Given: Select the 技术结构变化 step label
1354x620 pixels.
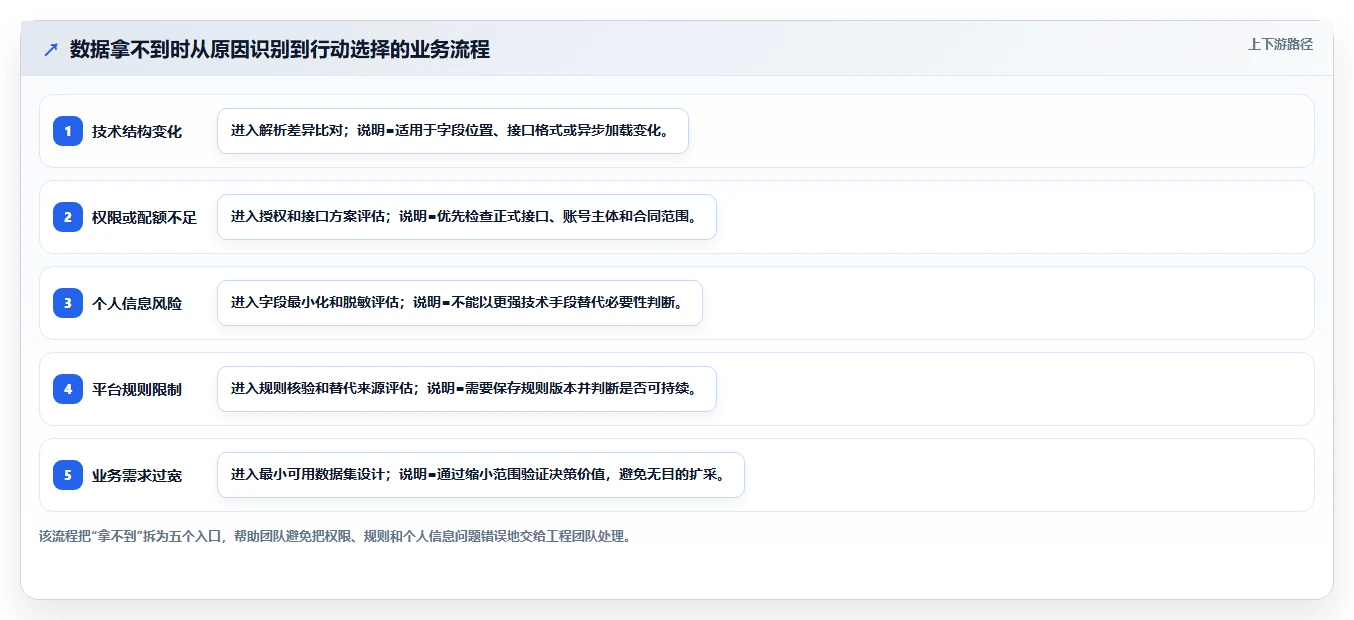Looking at the screenshot, I should (137, 131).
